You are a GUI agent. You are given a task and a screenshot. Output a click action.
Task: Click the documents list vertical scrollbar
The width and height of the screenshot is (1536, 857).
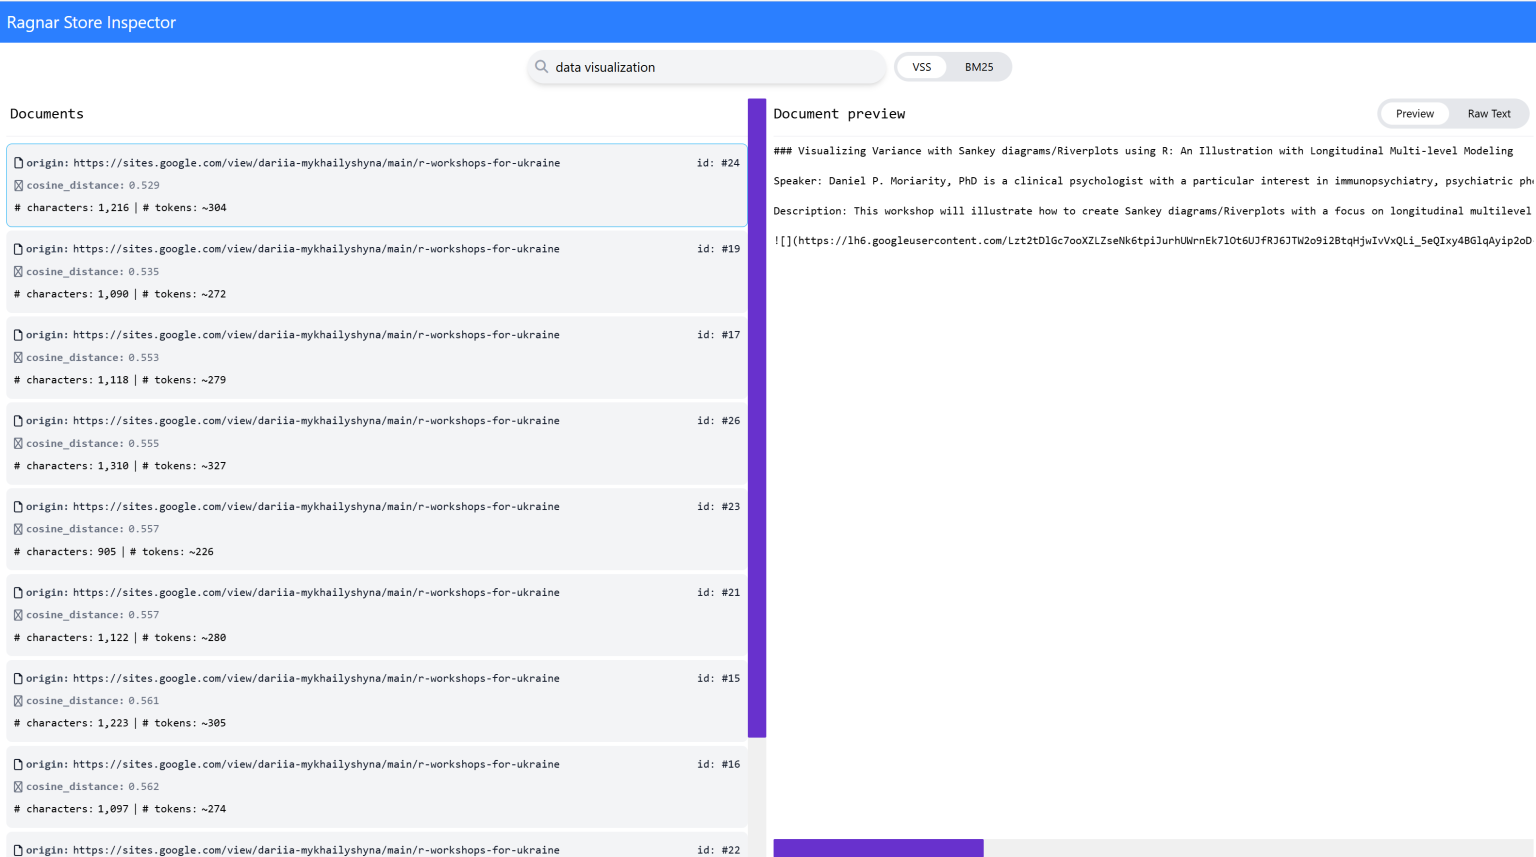pyautogui.click(x=757, y=418)
